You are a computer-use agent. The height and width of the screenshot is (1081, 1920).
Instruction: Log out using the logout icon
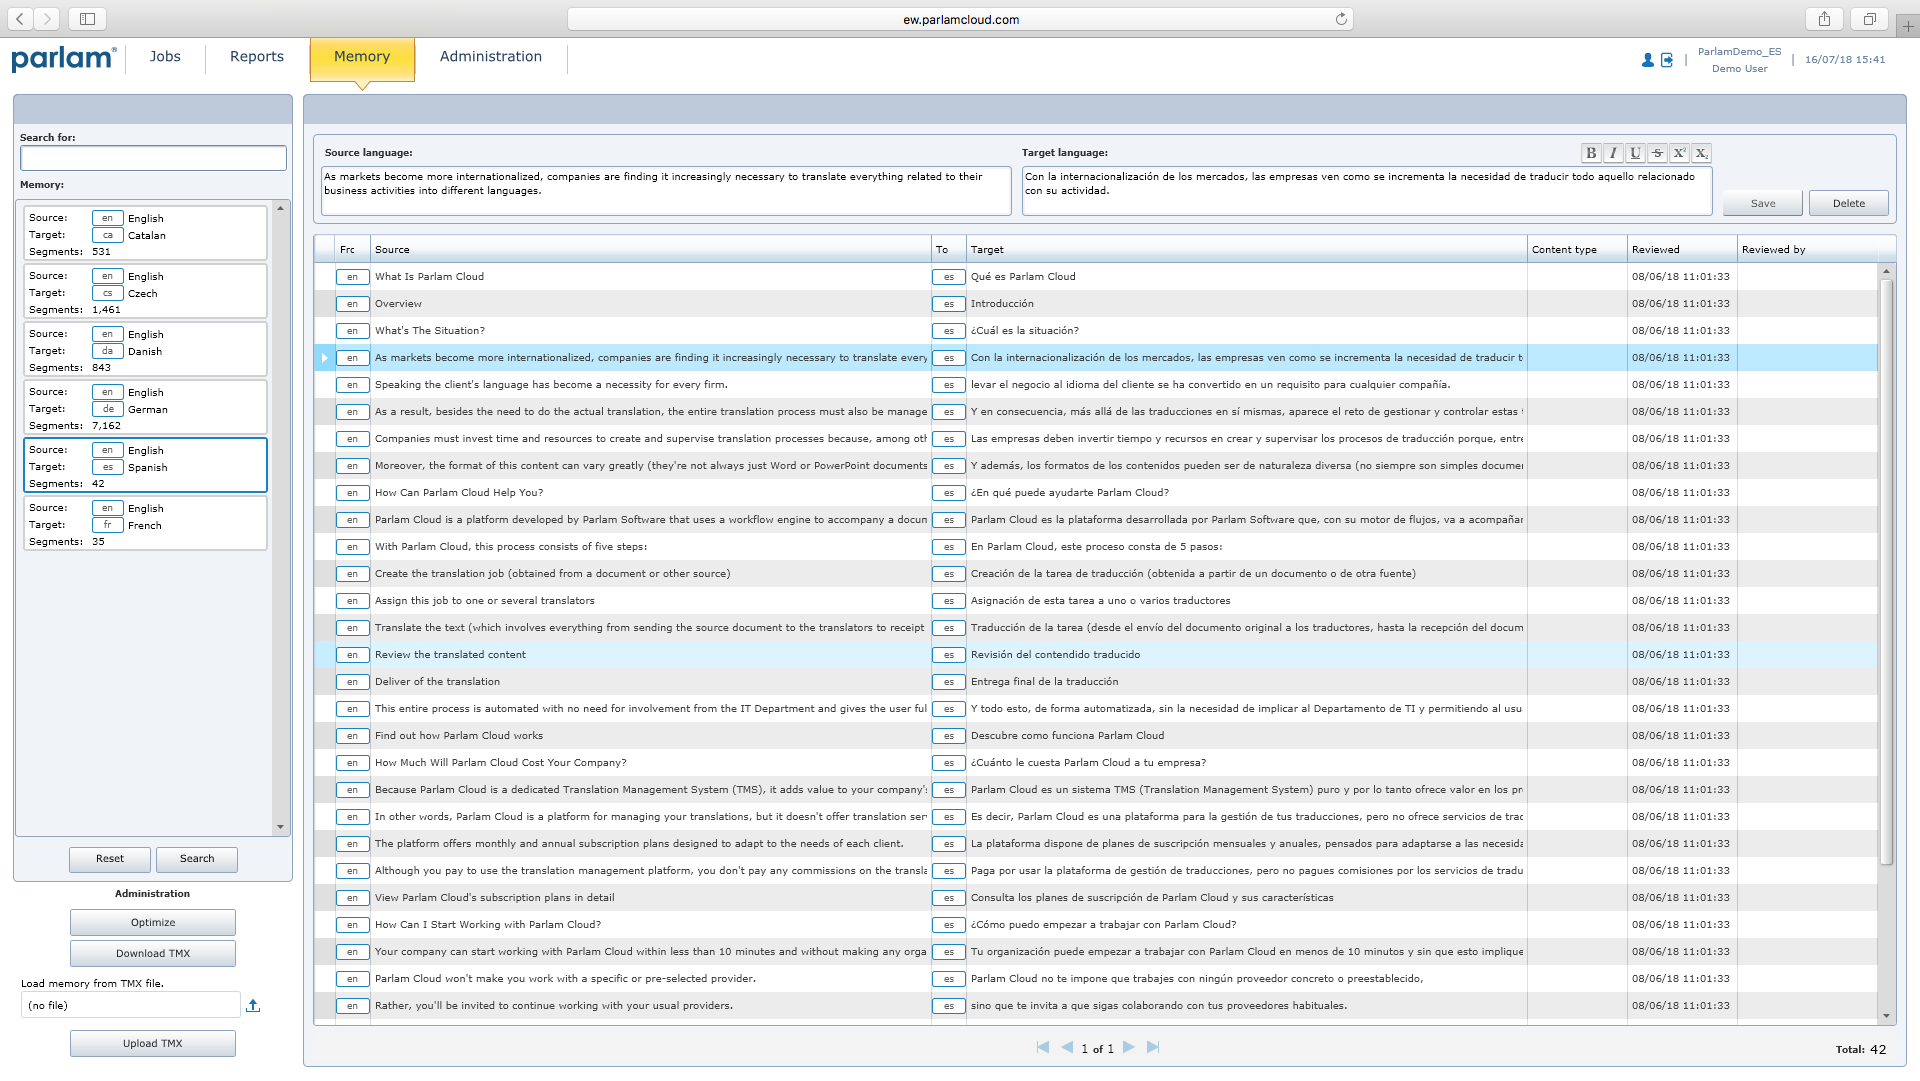1666,60
